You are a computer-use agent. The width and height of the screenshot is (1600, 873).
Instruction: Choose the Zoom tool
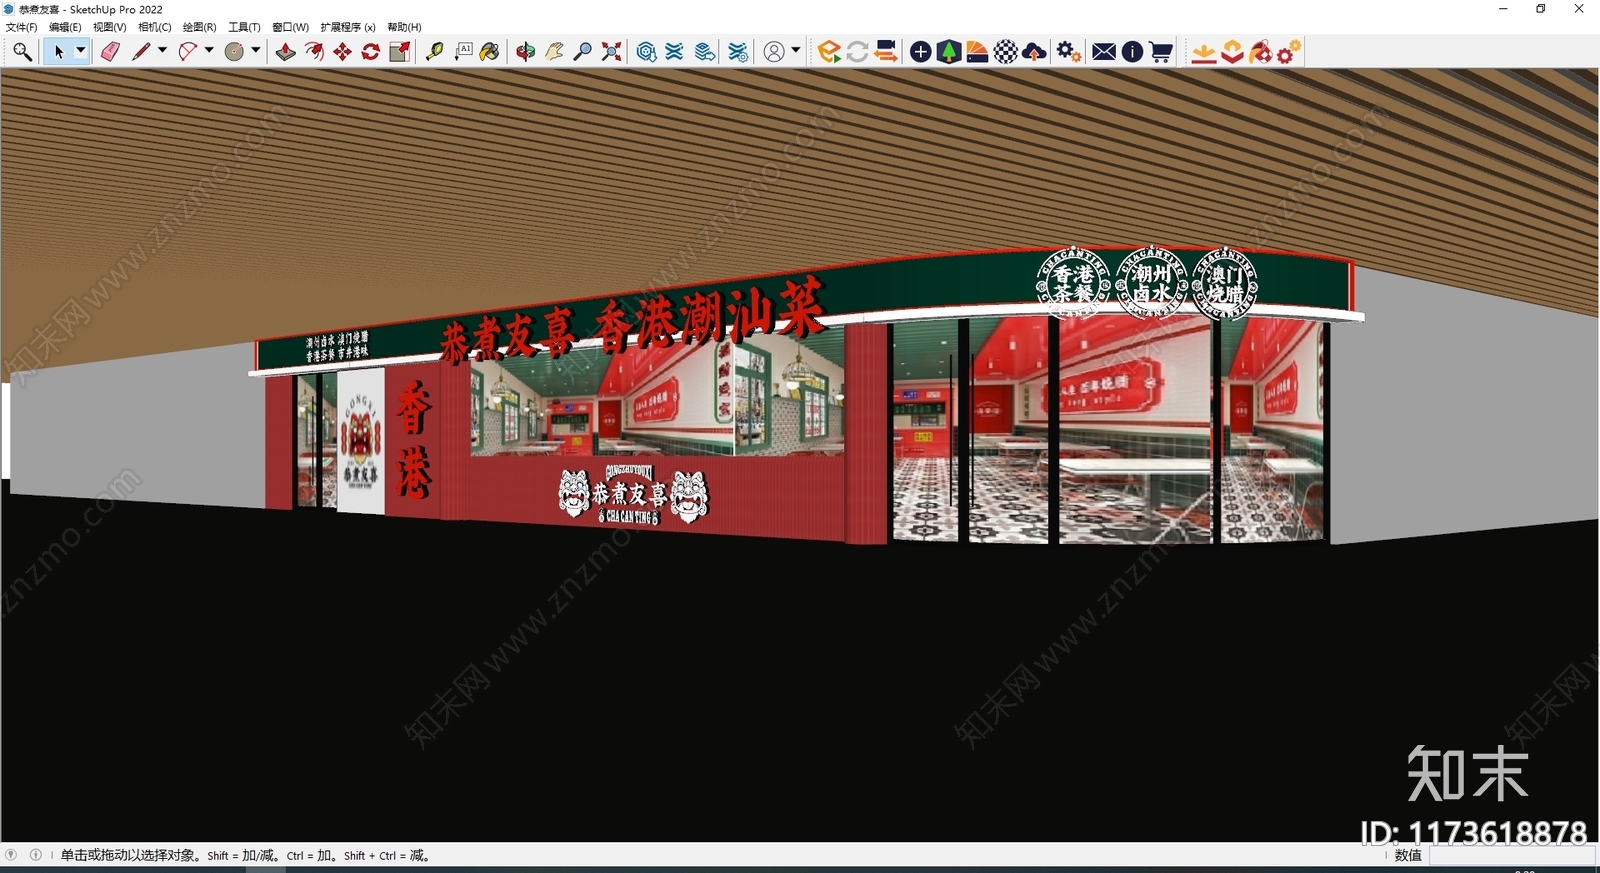point(582,52)
